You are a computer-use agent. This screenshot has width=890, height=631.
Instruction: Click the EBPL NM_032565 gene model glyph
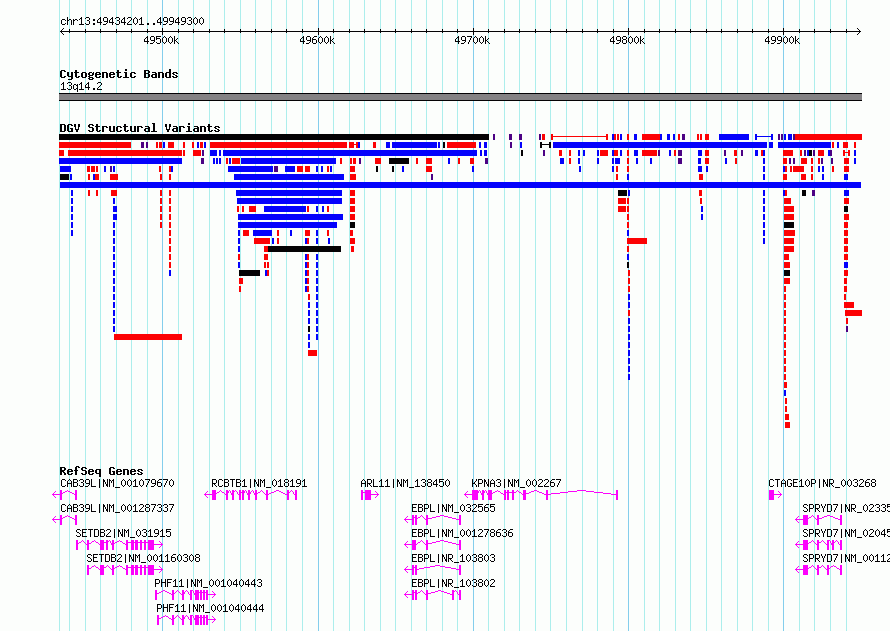(433, 520)
